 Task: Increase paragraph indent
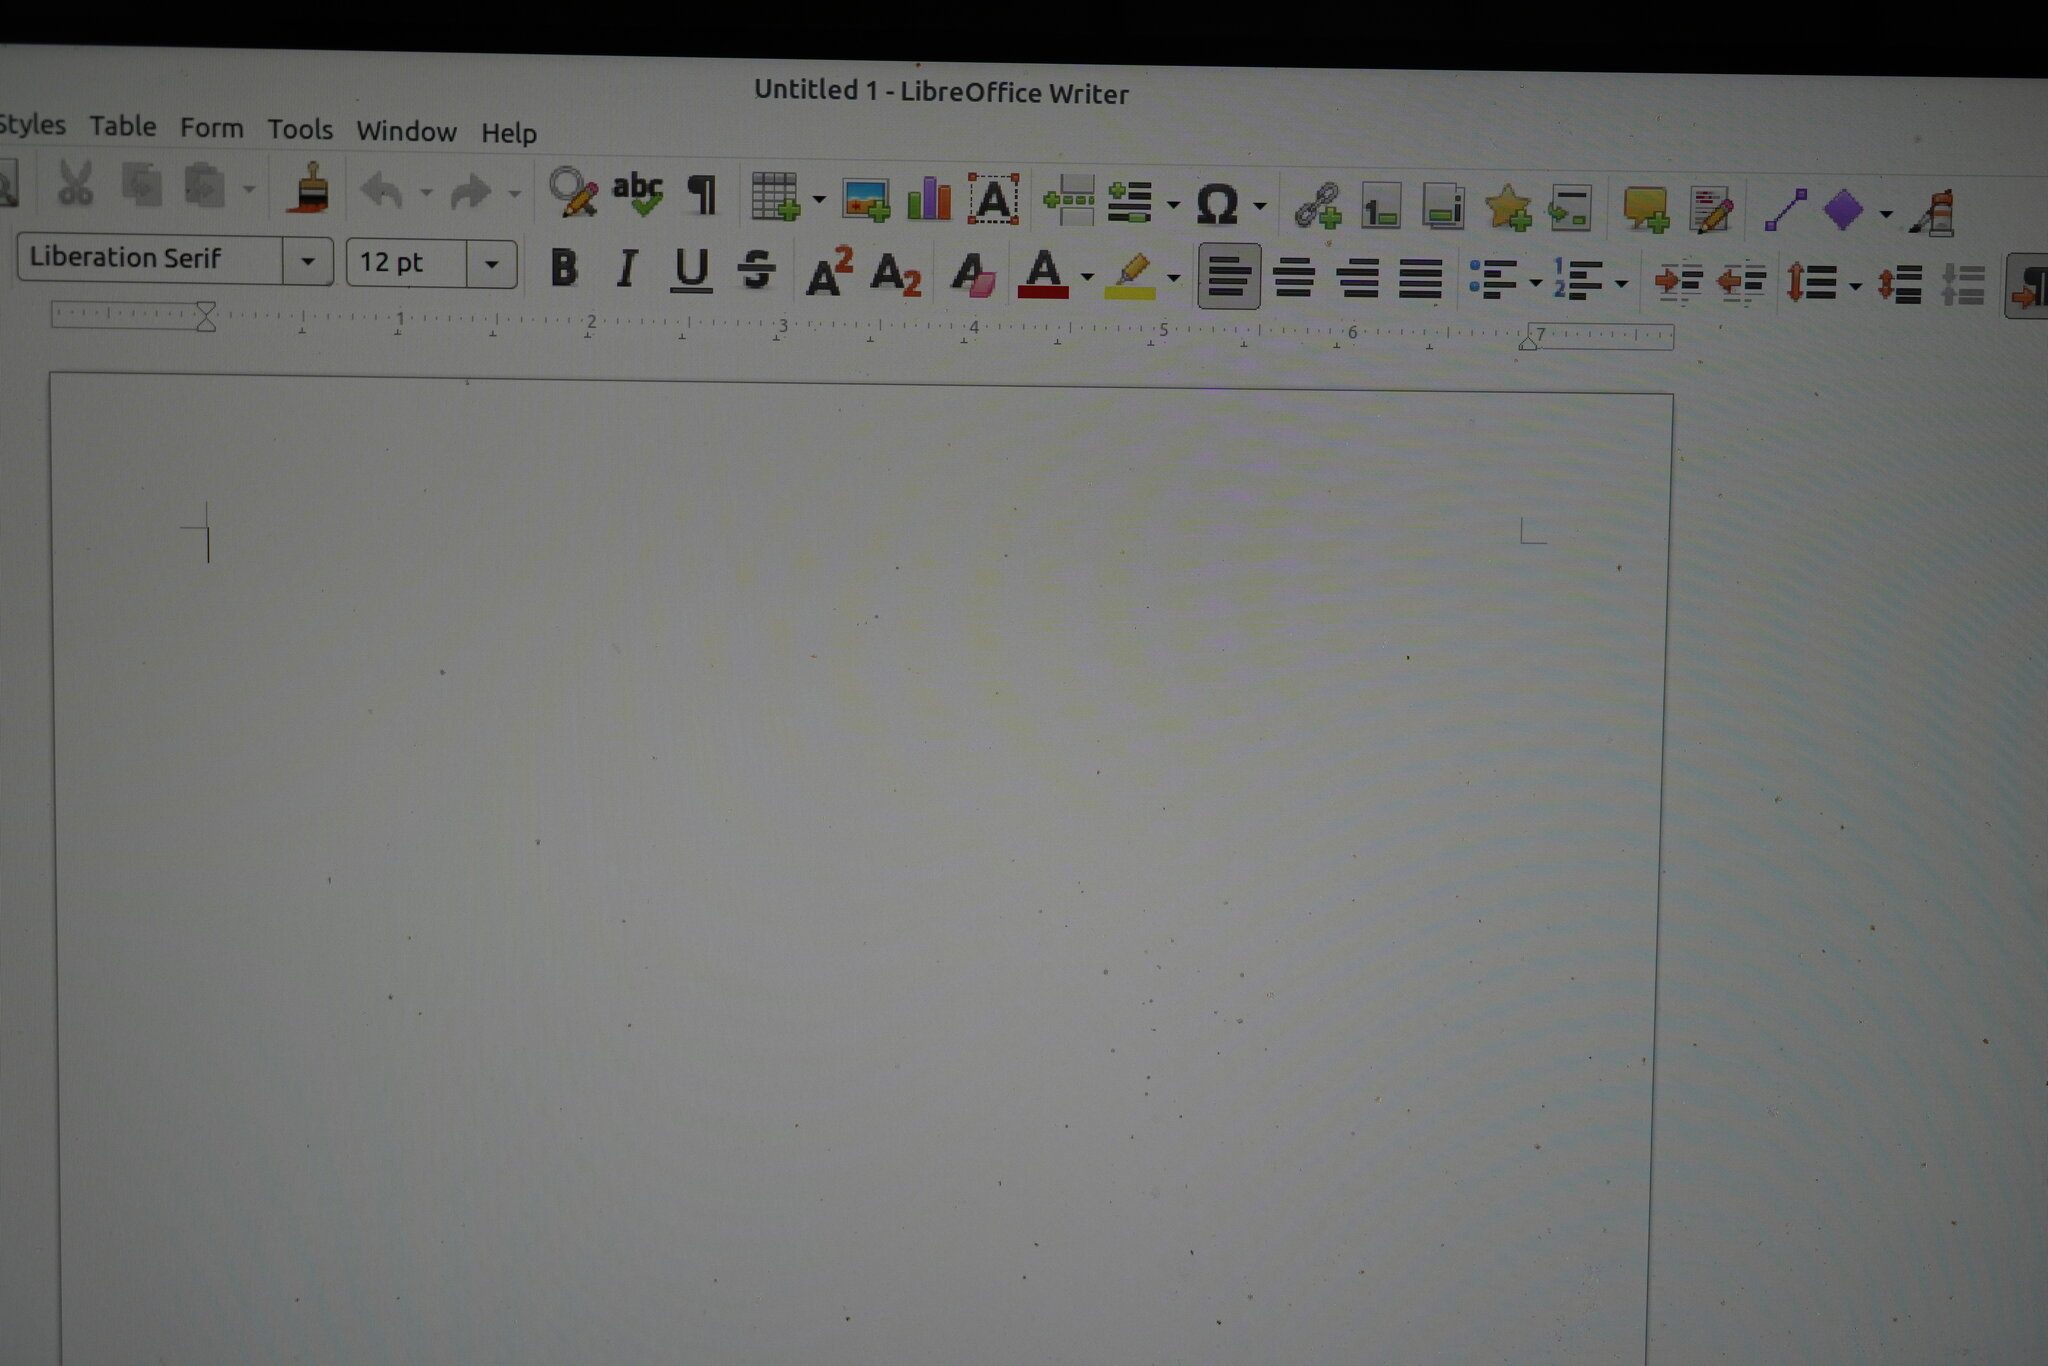[x=1679, y=282]
